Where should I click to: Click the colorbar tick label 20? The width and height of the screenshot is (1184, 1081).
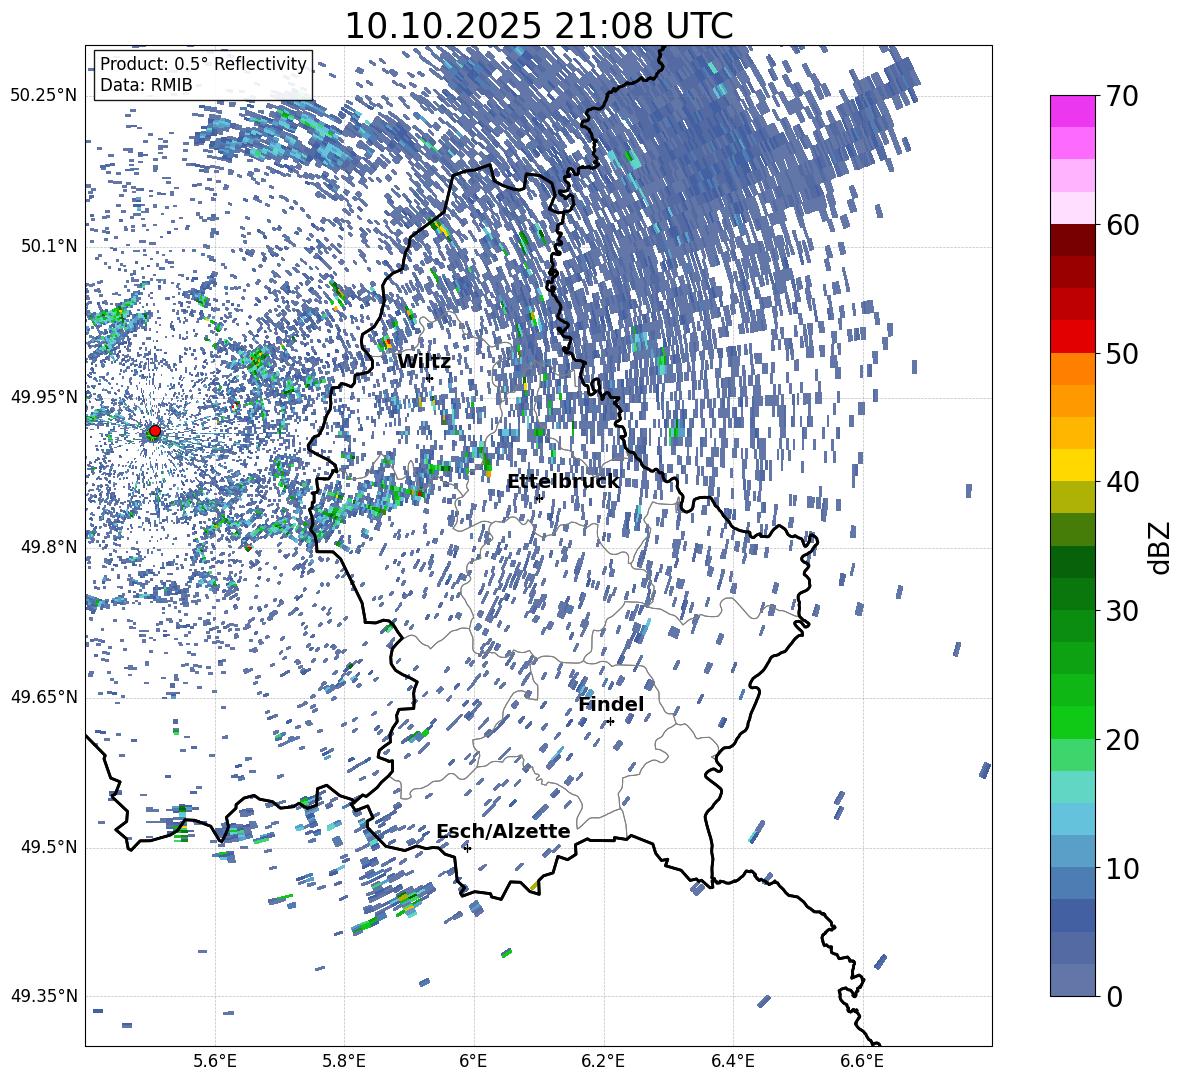pyautogui.click(x=1121, y=740)
